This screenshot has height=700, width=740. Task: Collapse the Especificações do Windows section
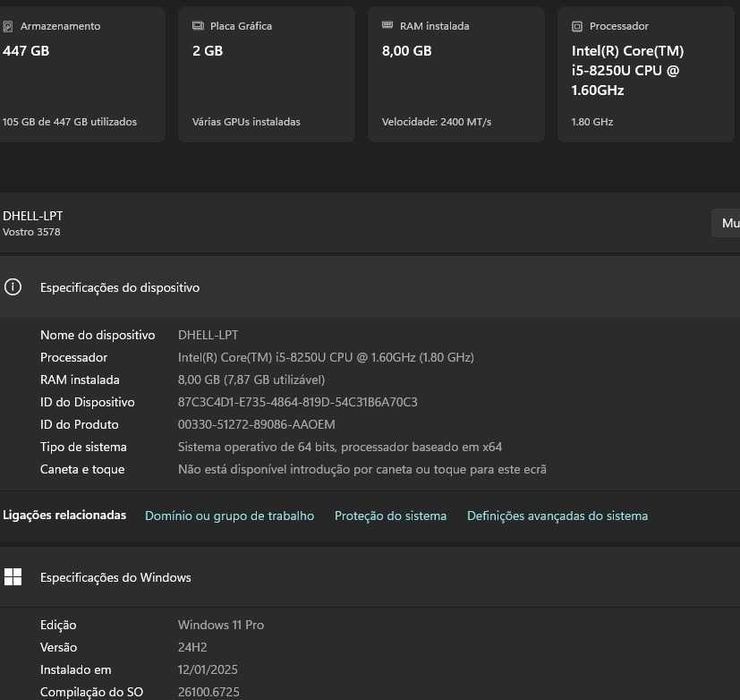tap(370, 577)
